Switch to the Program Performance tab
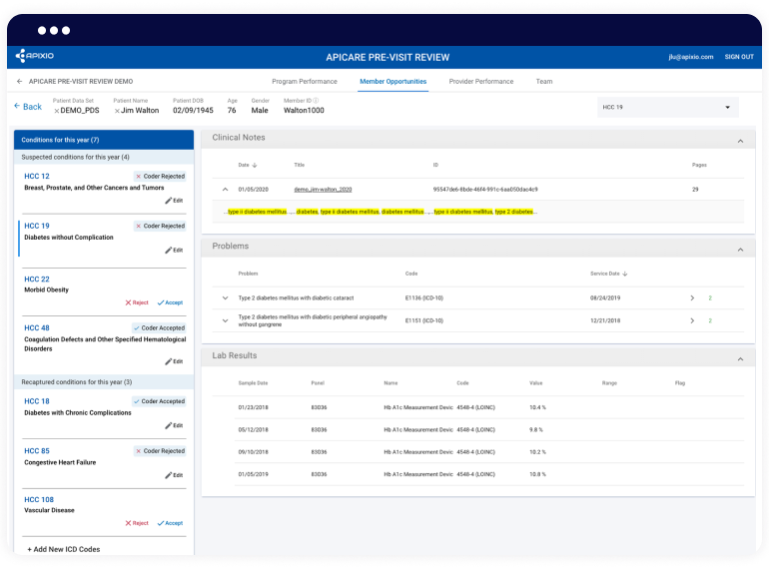 point(305,81)
